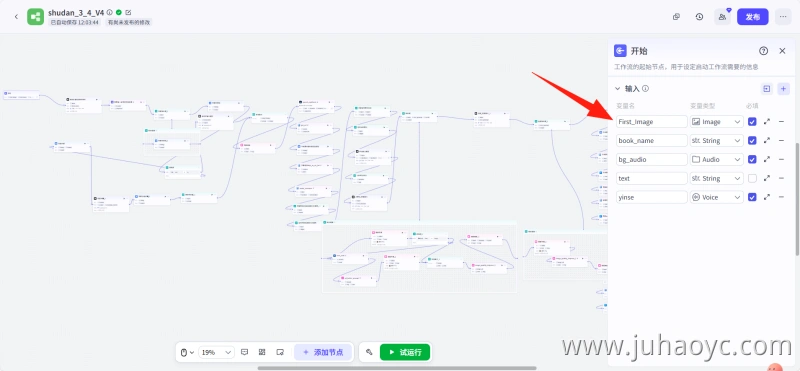Click the import inputs icon beside plus
The height and width of the screenshot is (371, 800).
(x=766, y=89)
